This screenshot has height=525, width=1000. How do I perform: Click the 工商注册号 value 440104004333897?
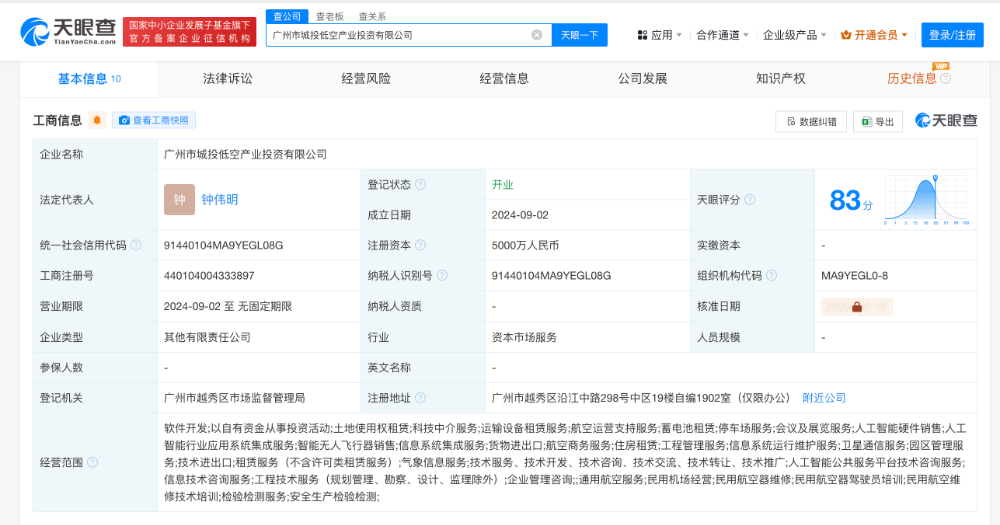[209, 276]
